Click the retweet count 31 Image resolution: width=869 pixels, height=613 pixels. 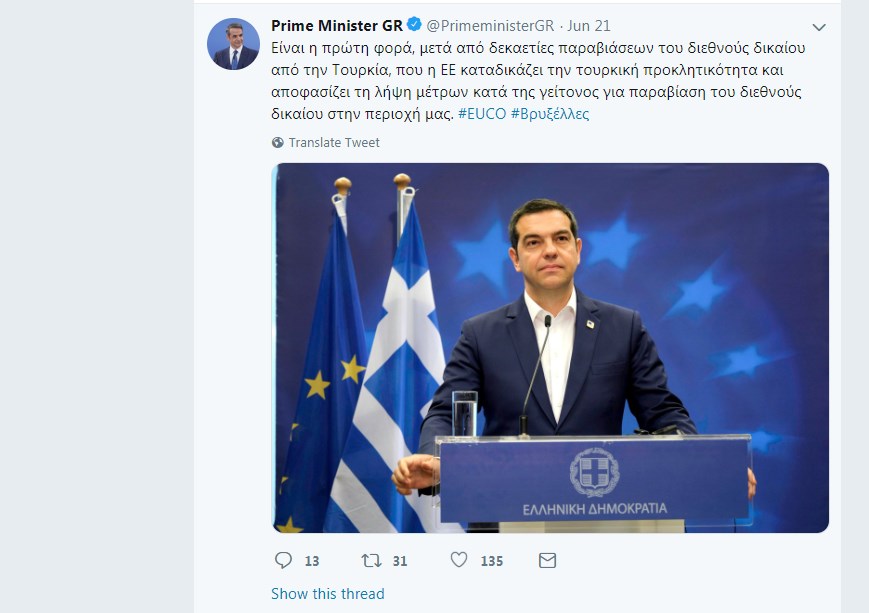(x=400, y=561)
